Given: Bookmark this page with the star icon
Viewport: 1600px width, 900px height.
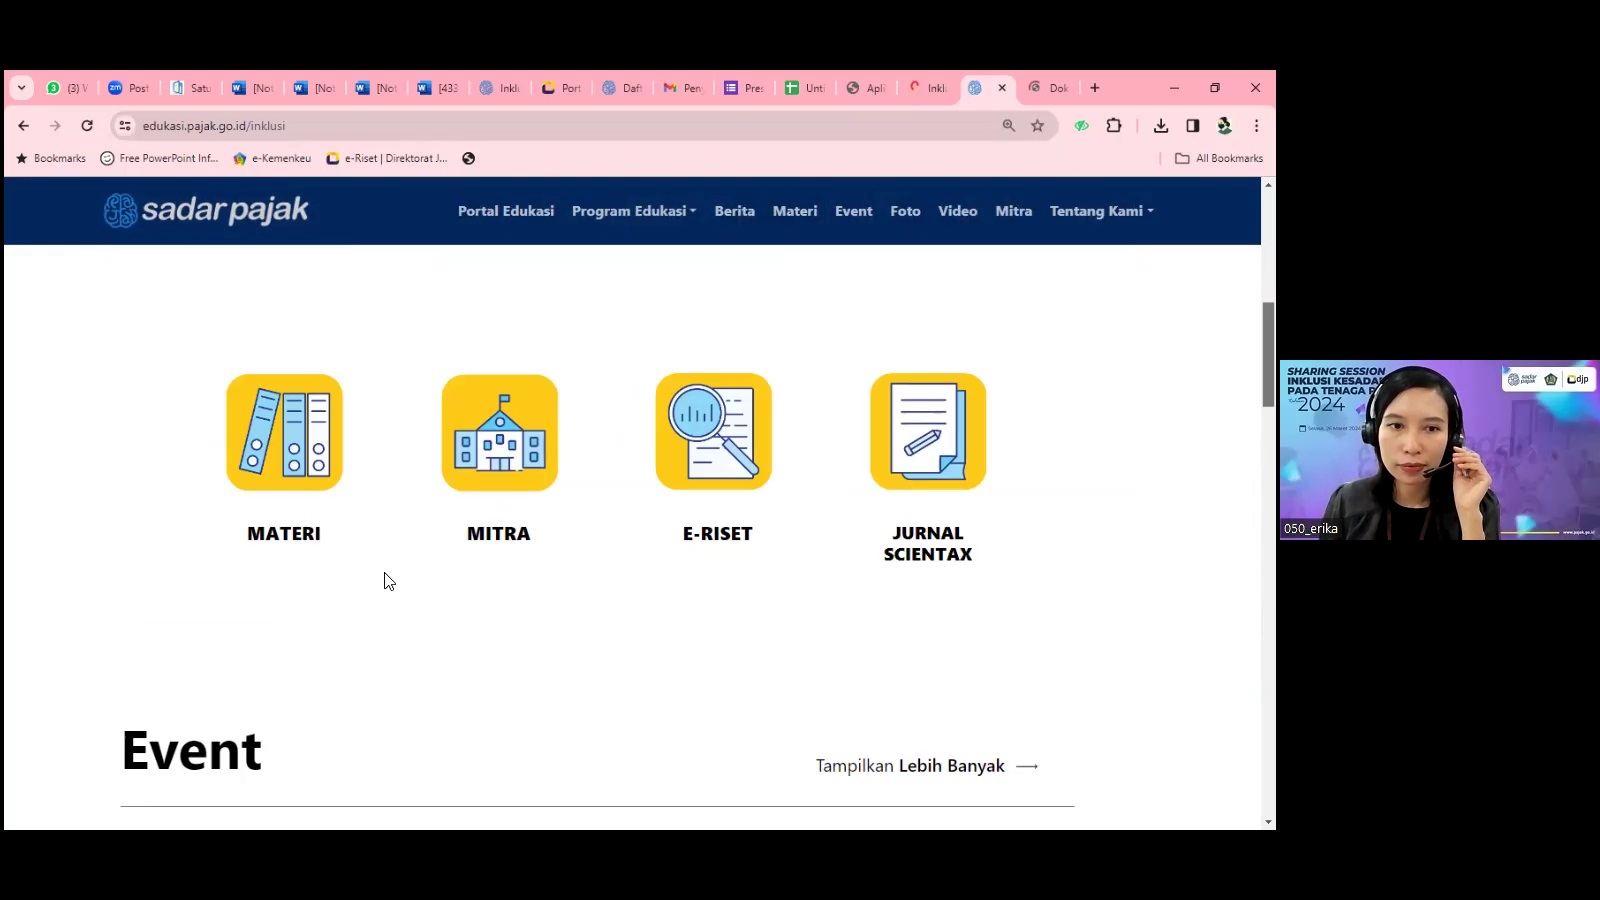Looking at the screenshot, I should click(1037, 126).
